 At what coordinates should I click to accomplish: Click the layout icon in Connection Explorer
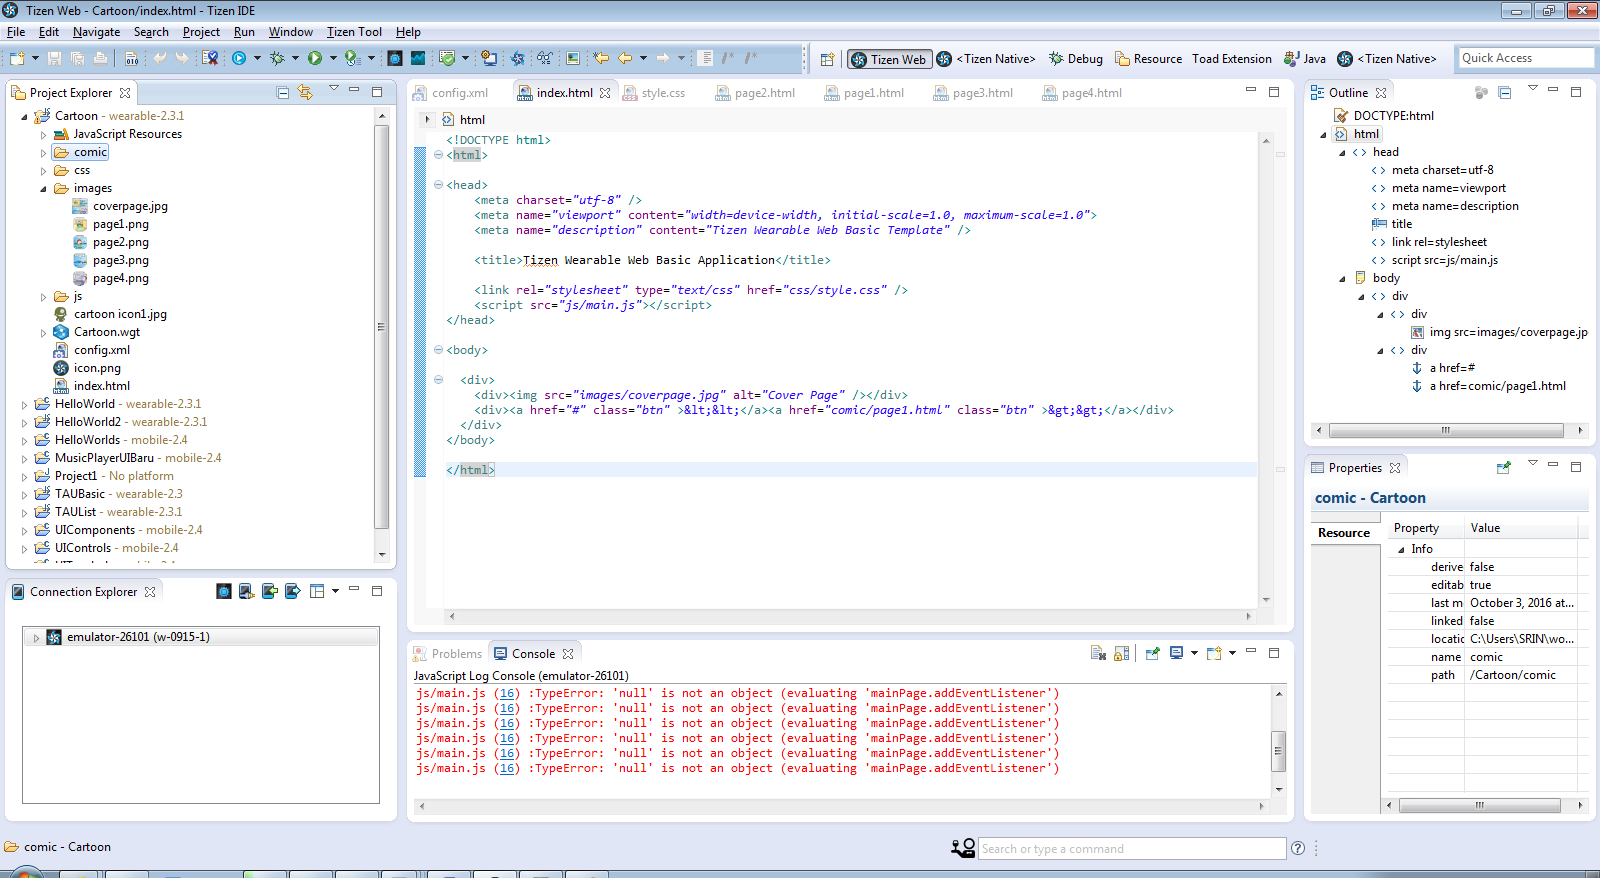[x=317, y=591]
